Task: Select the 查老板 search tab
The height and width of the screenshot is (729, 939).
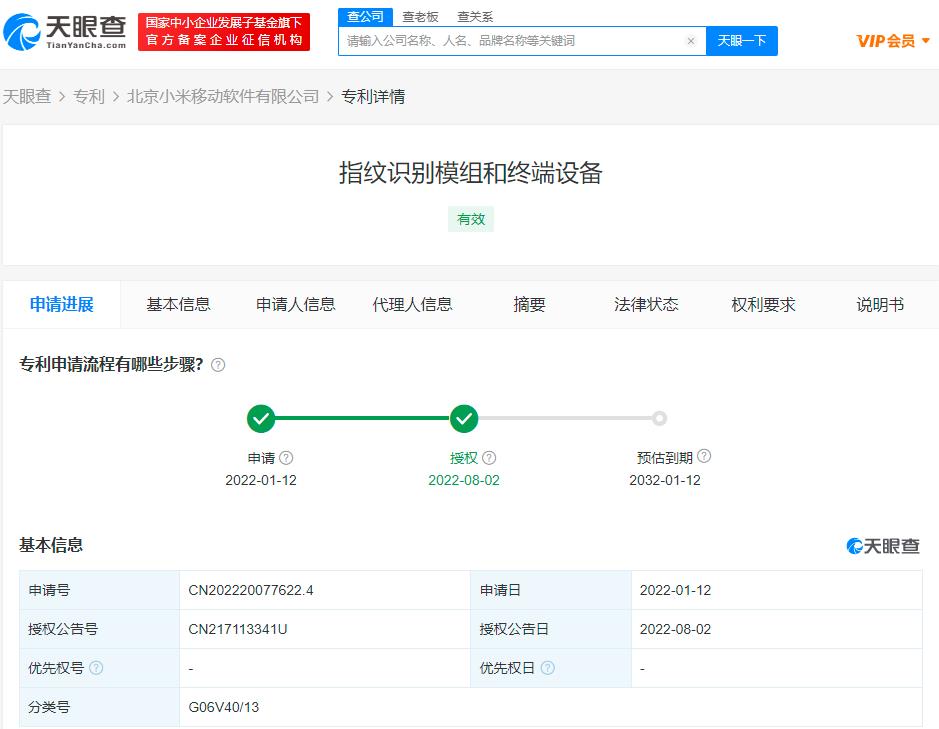Action: (x=420, y=17)
